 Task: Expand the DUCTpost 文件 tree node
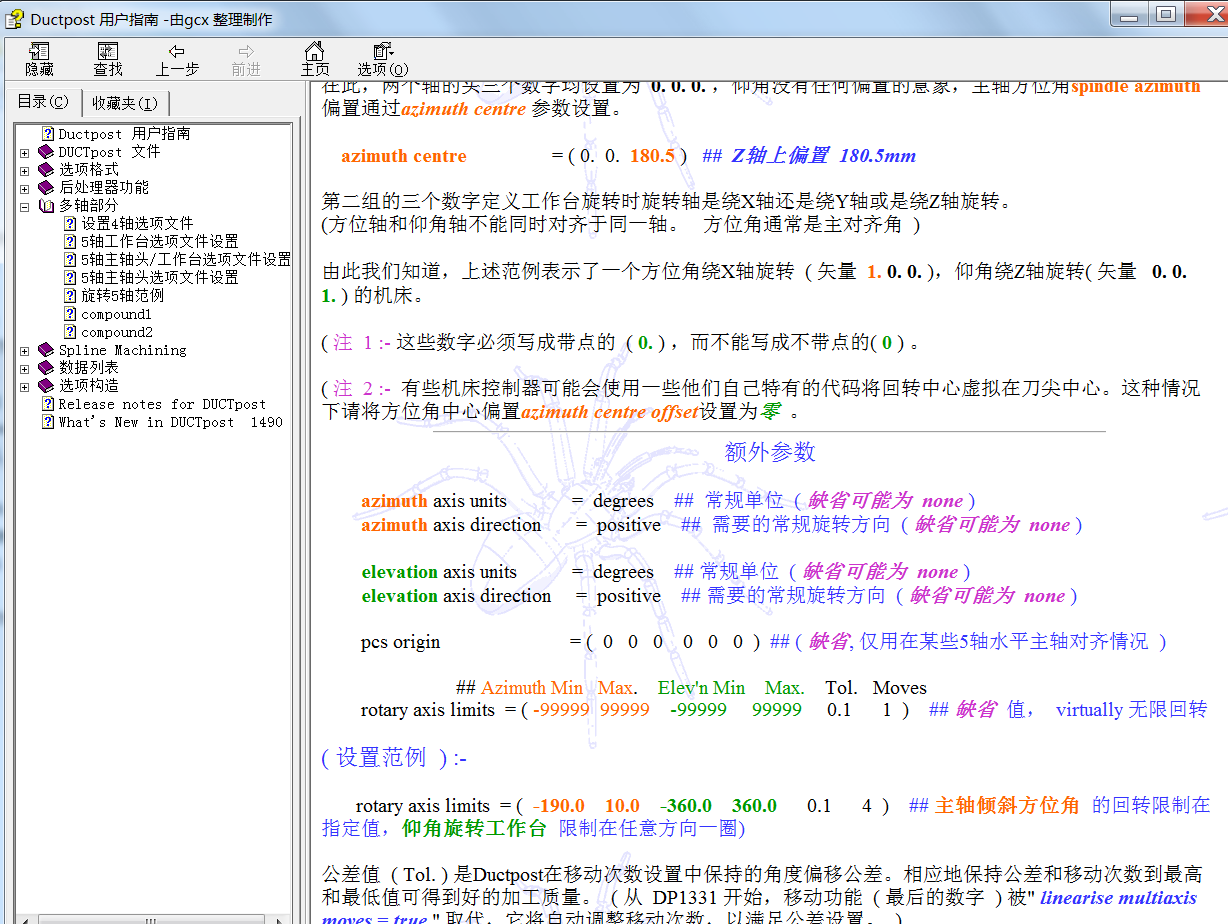(x=24, y=152)
